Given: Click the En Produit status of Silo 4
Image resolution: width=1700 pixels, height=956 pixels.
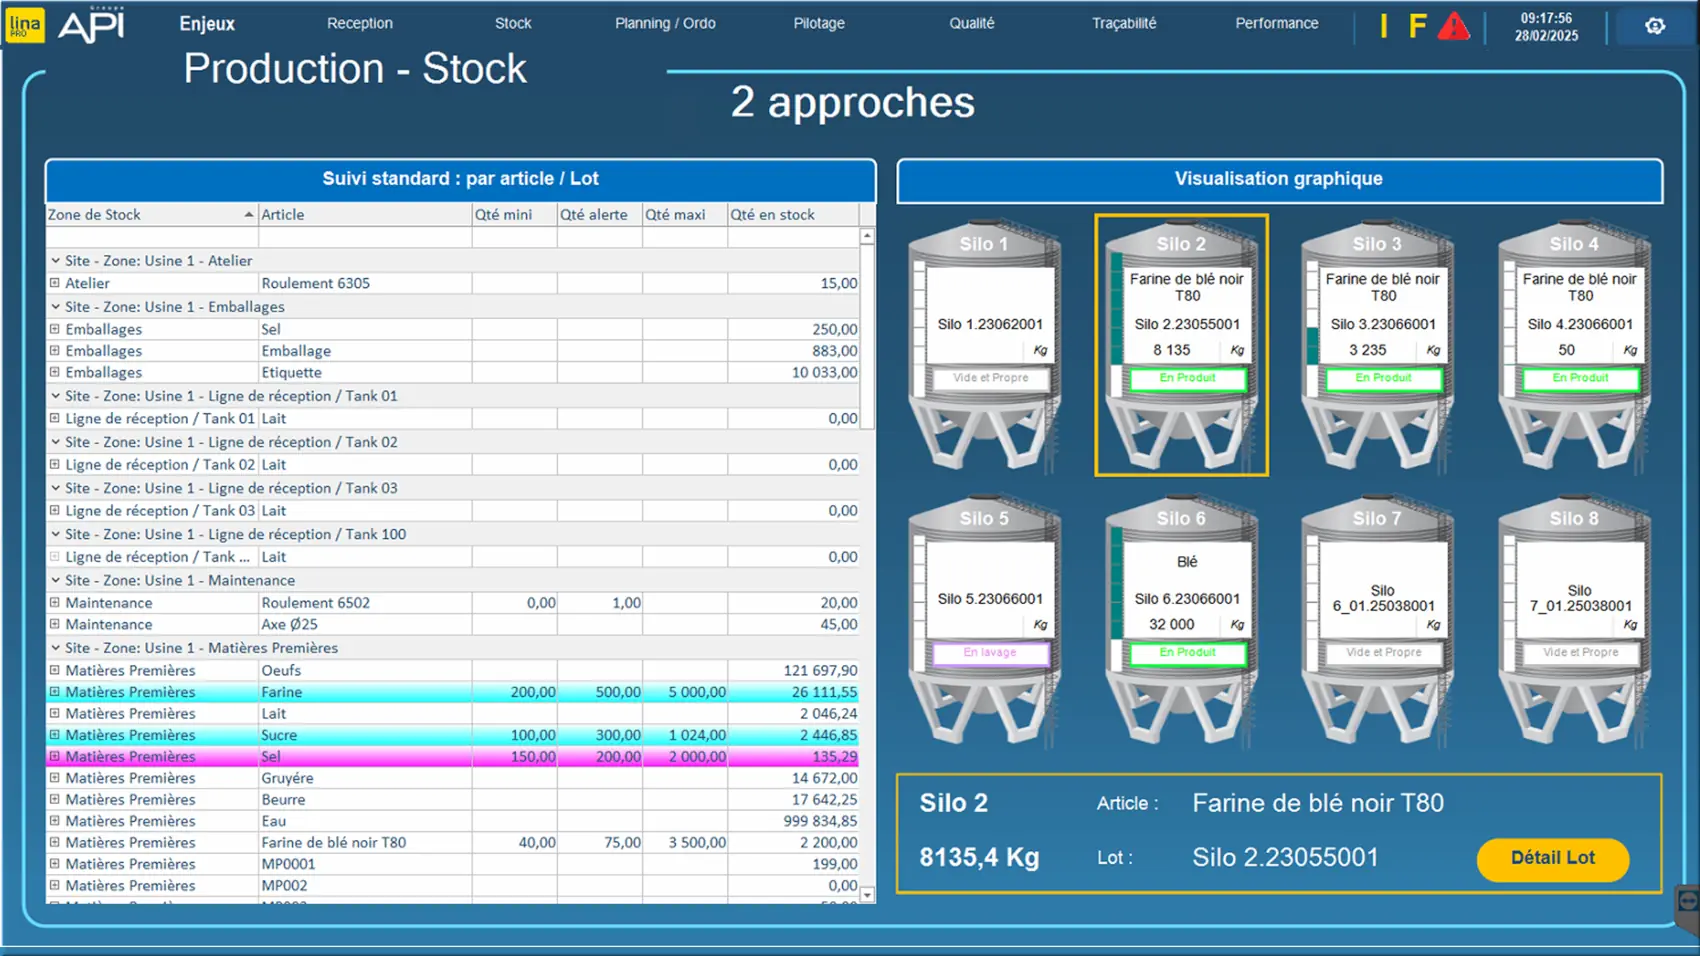Looking at the screenshot, I should pos(1580,378).
